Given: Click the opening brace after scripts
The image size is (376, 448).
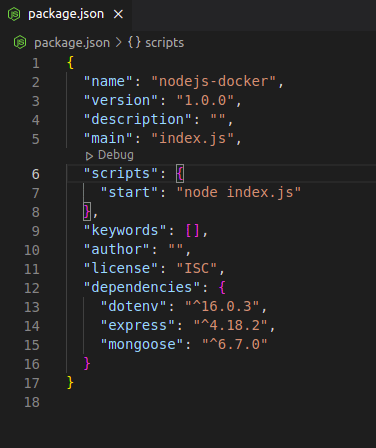Looking at the screenshot, I should [180, 174].
